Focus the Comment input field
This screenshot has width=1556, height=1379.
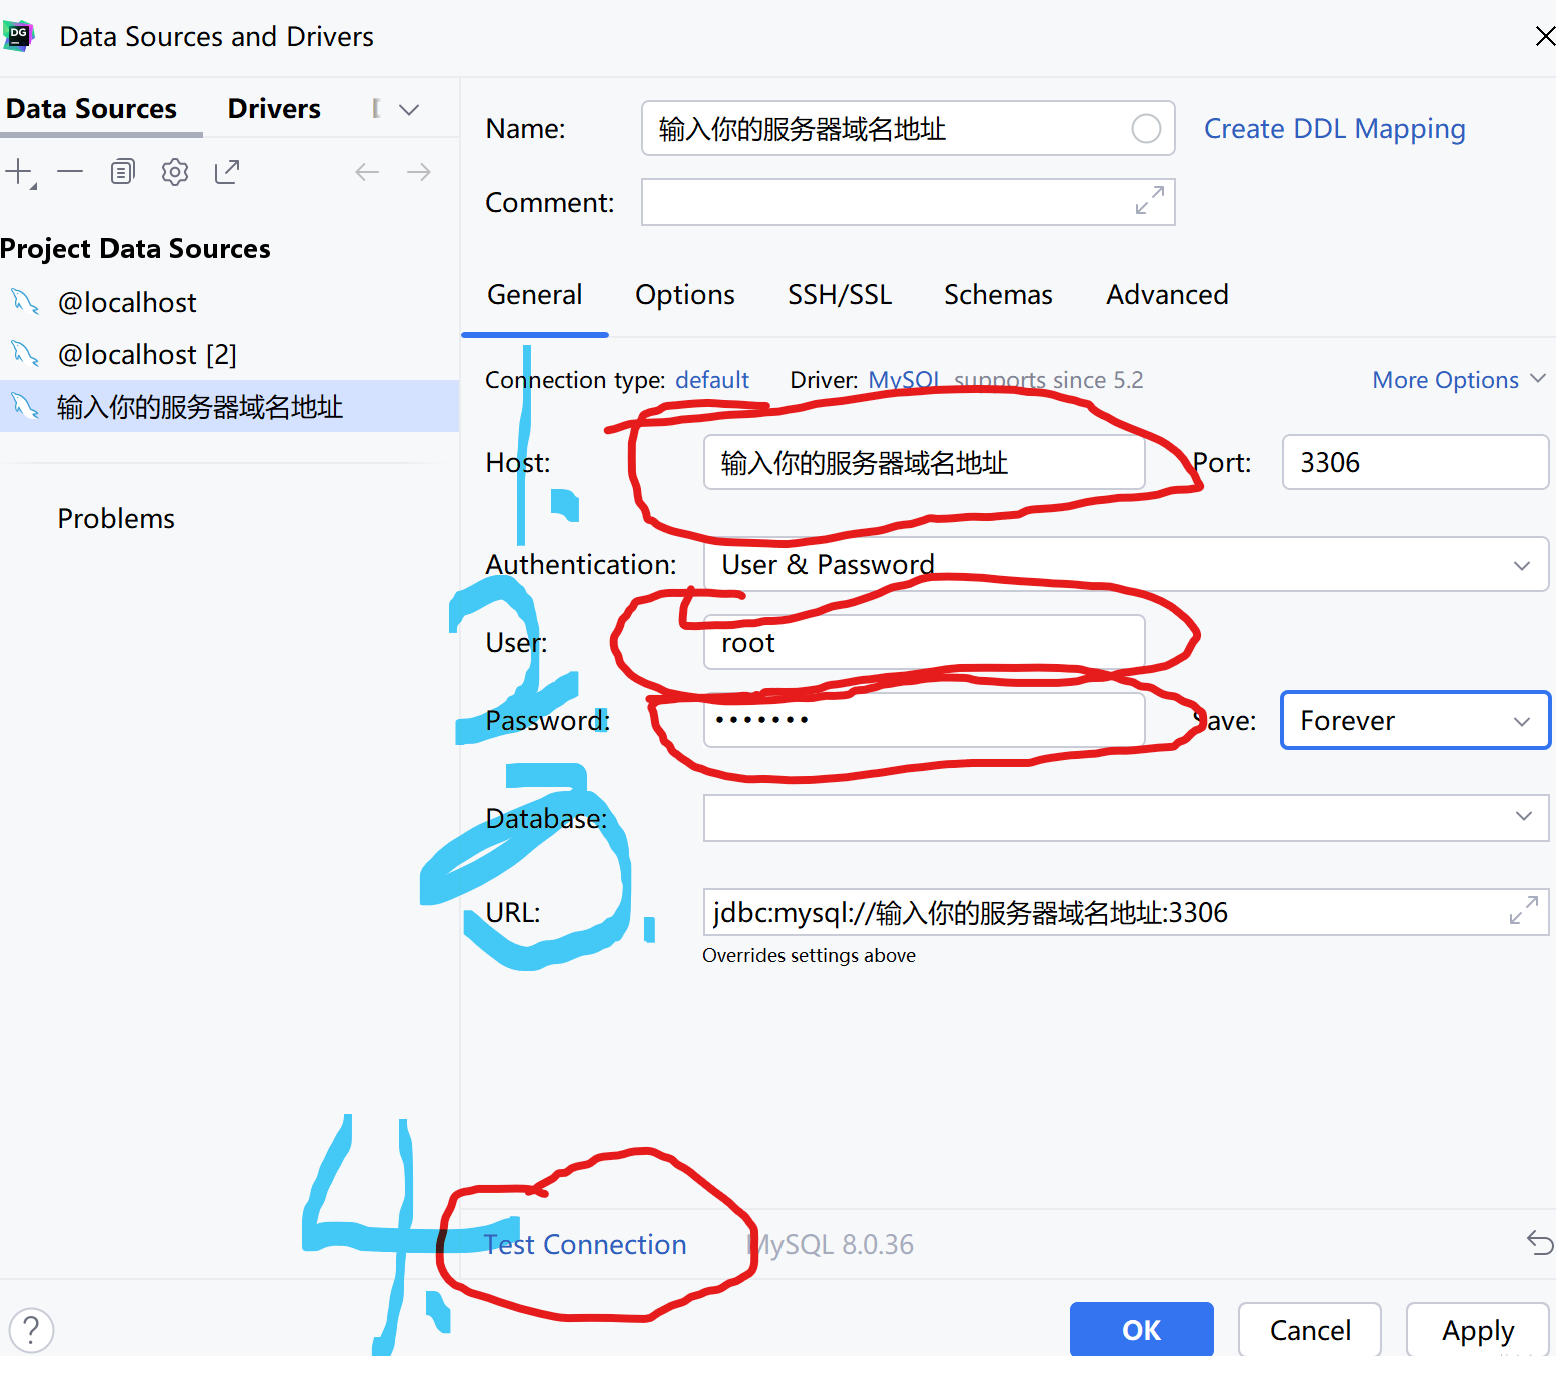(x=908, y=202)
